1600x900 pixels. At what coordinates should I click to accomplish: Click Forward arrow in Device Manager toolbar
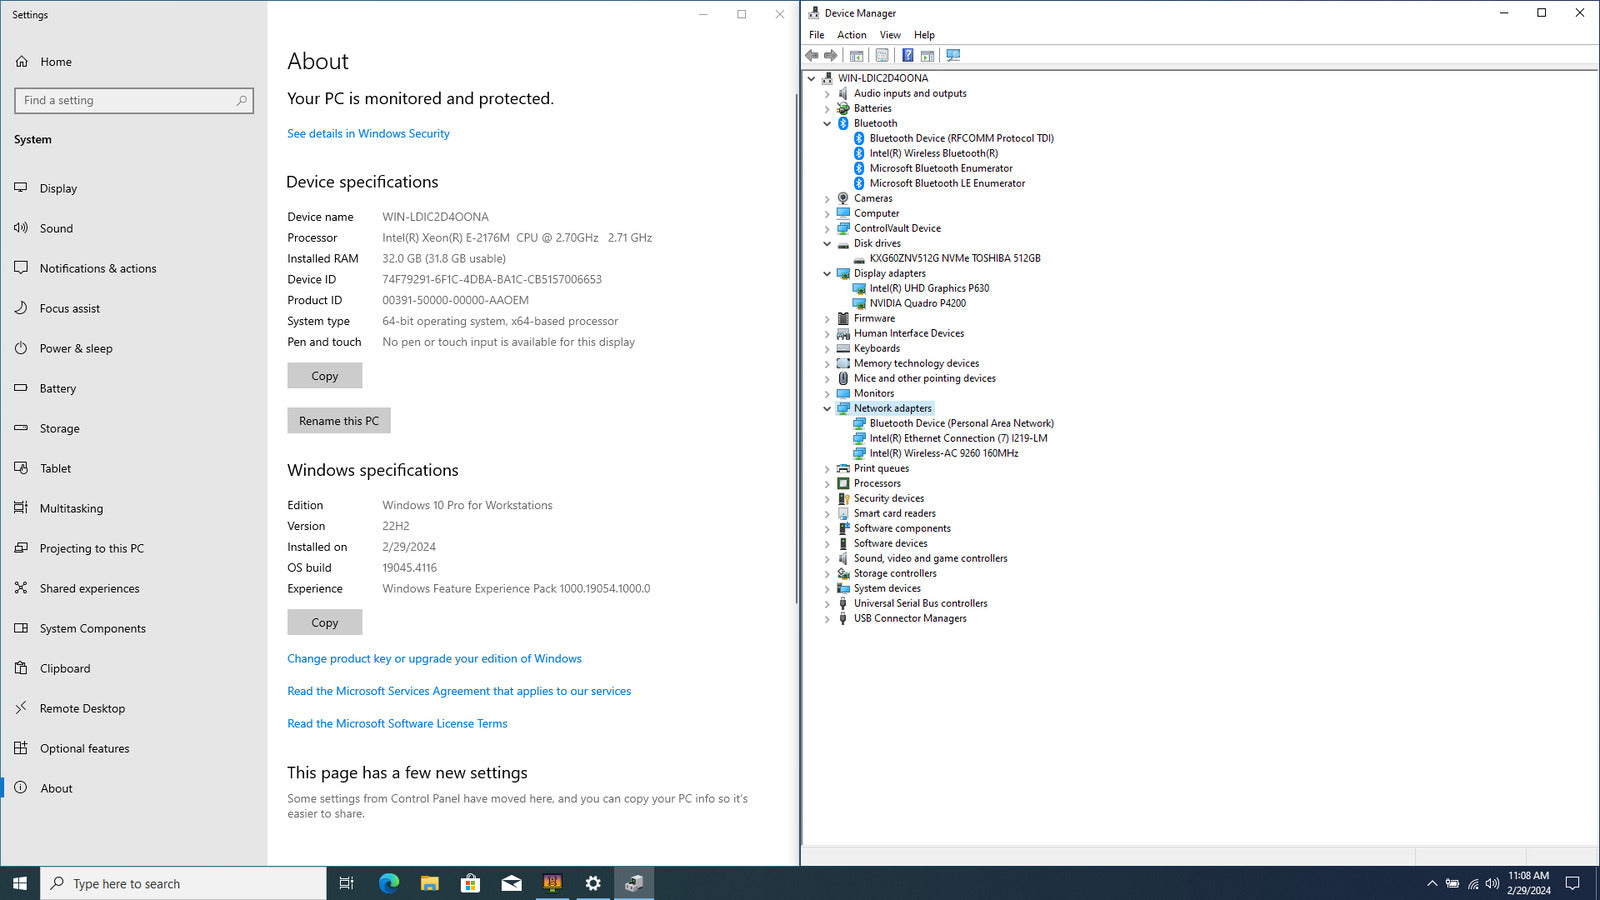coord(830,56)
